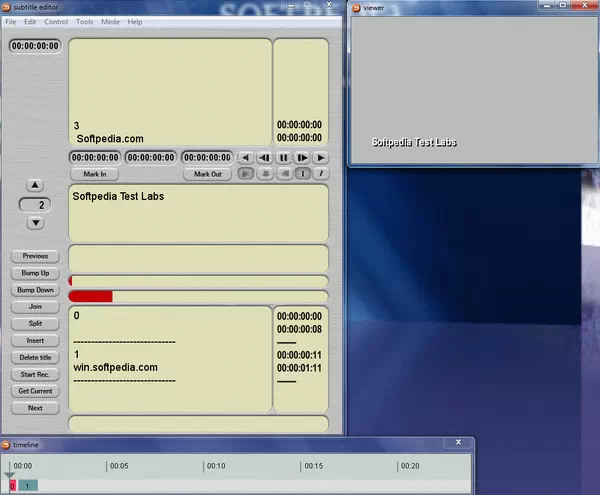This screenshot has height=495, width=600.
Task: Click the up arrow above title number
Action: (35, 186)
